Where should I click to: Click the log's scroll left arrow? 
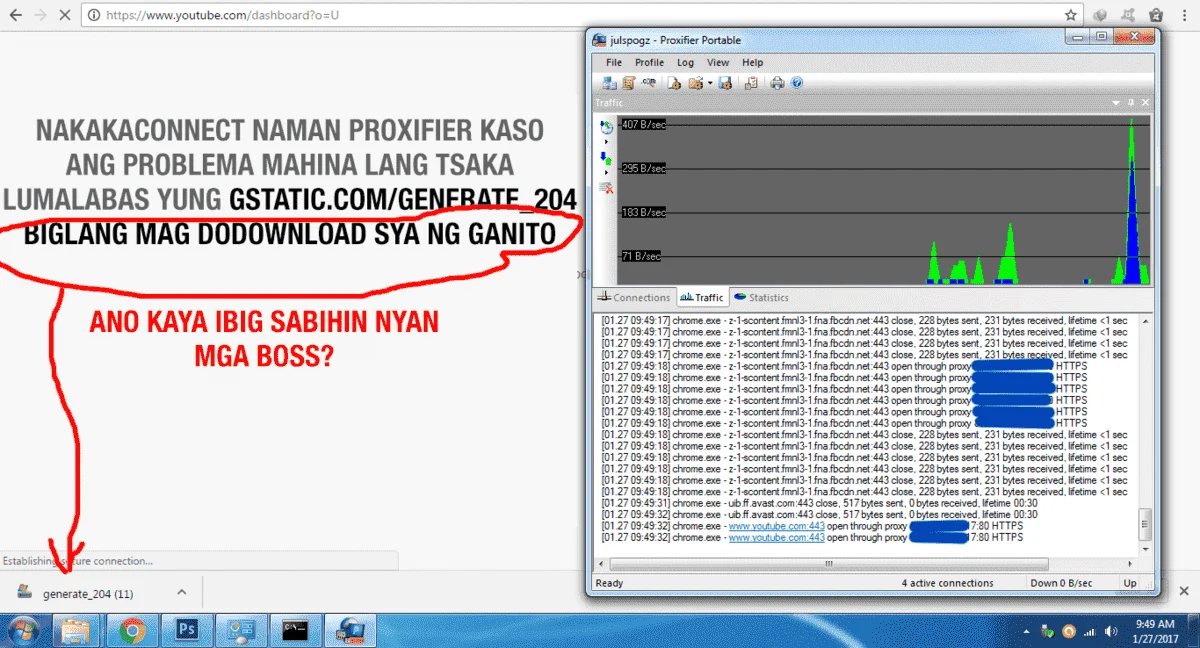coord(600,564)
